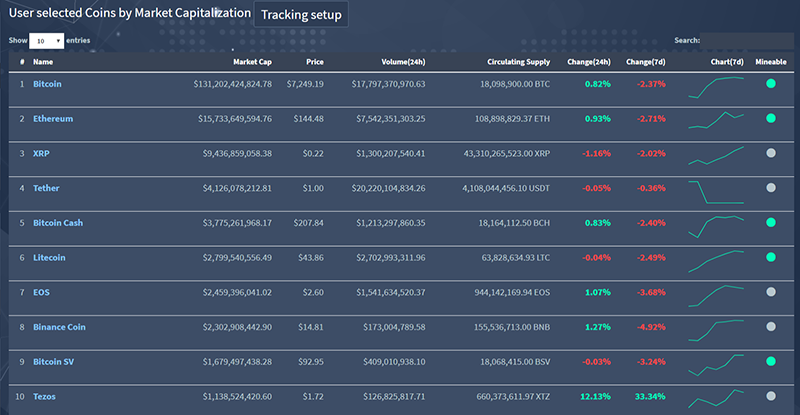Open the Binance Coin link
The height and width of the screenshot is (415, 800).
point(59,327)
